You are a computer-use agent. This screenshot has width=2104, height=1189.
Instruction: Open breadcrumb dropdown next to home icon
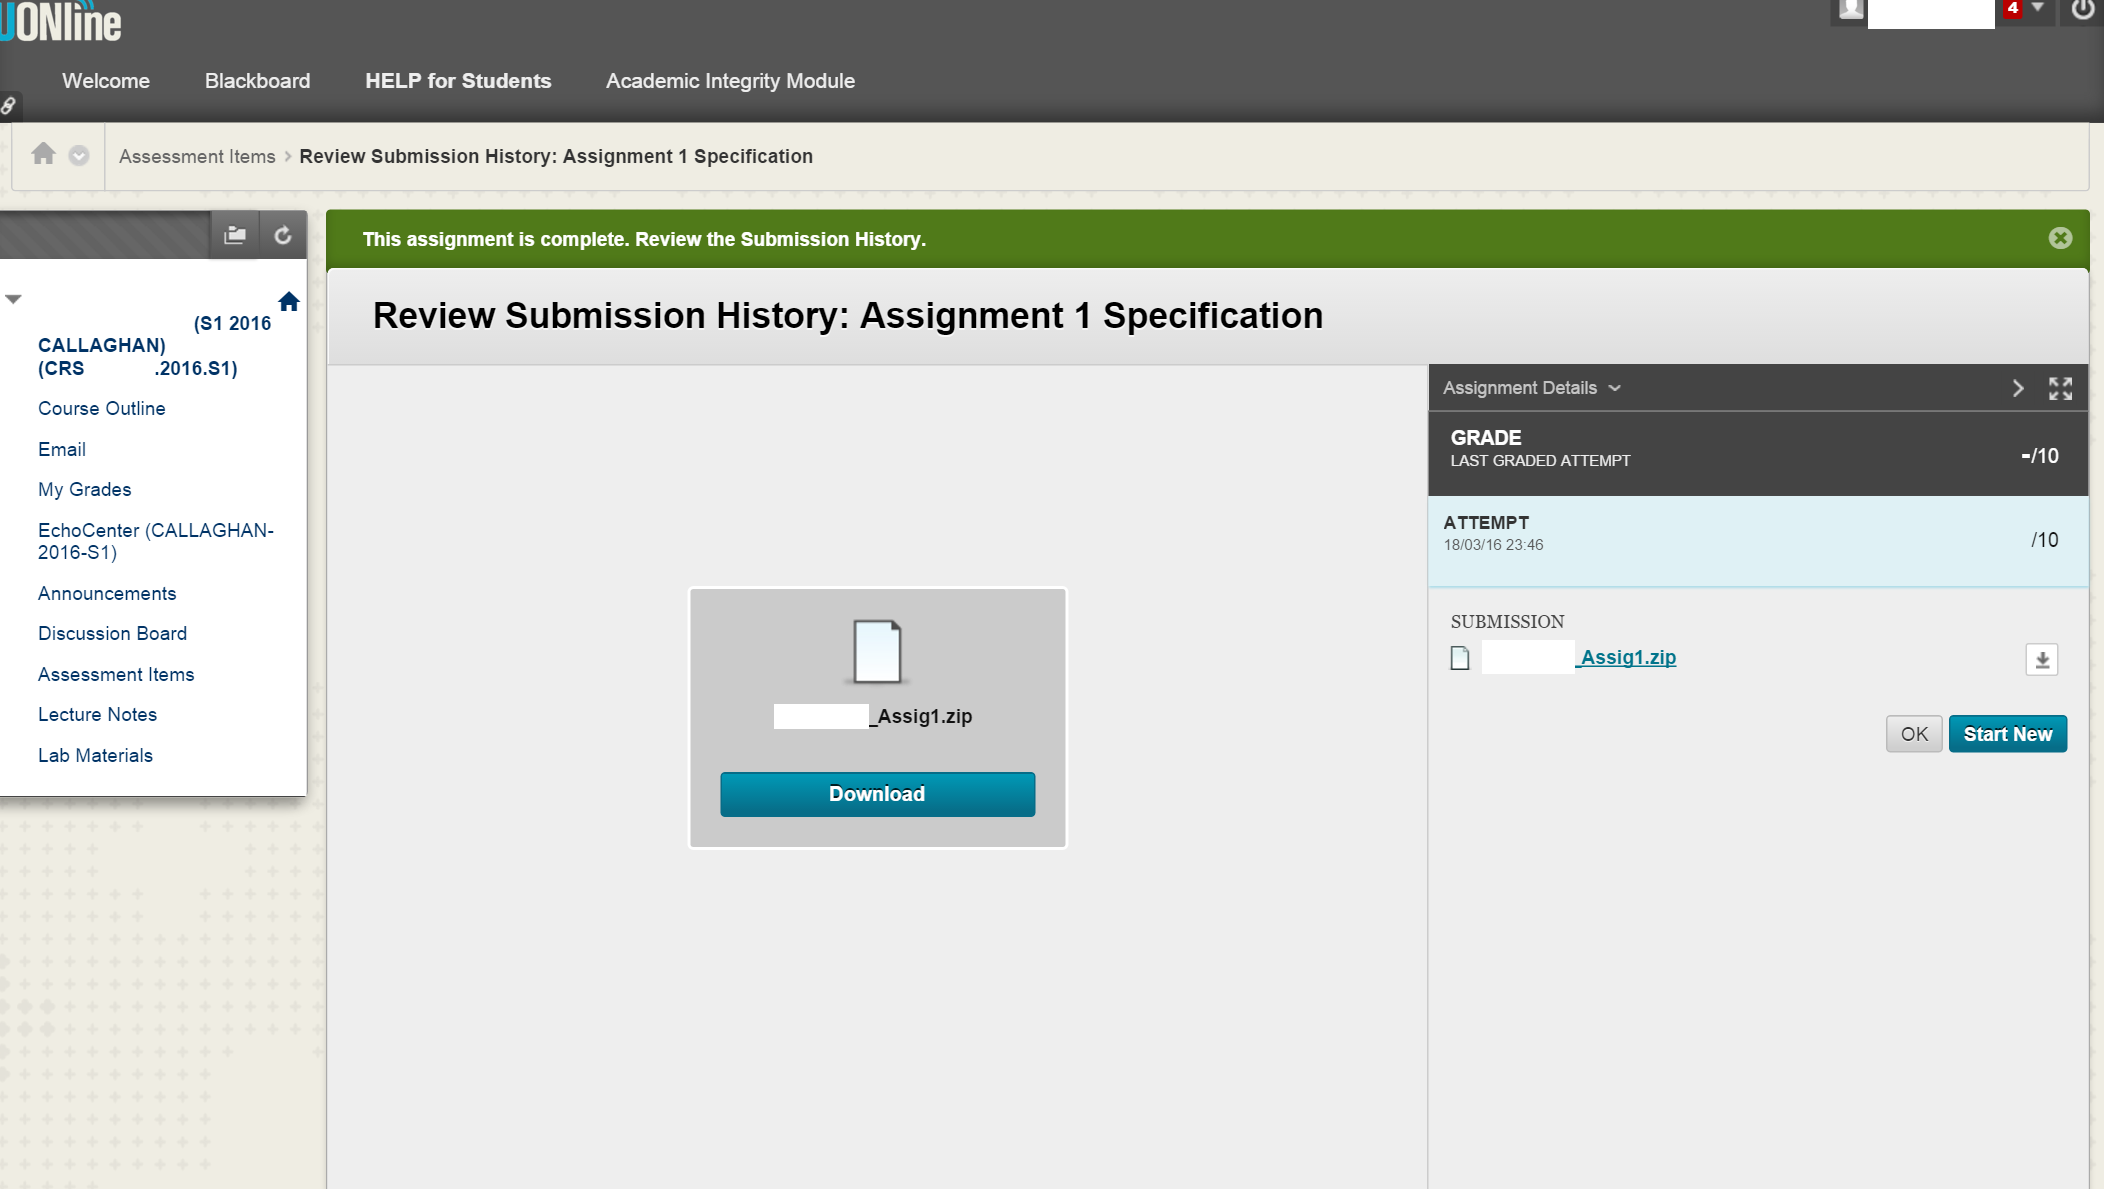click(79, 155)
